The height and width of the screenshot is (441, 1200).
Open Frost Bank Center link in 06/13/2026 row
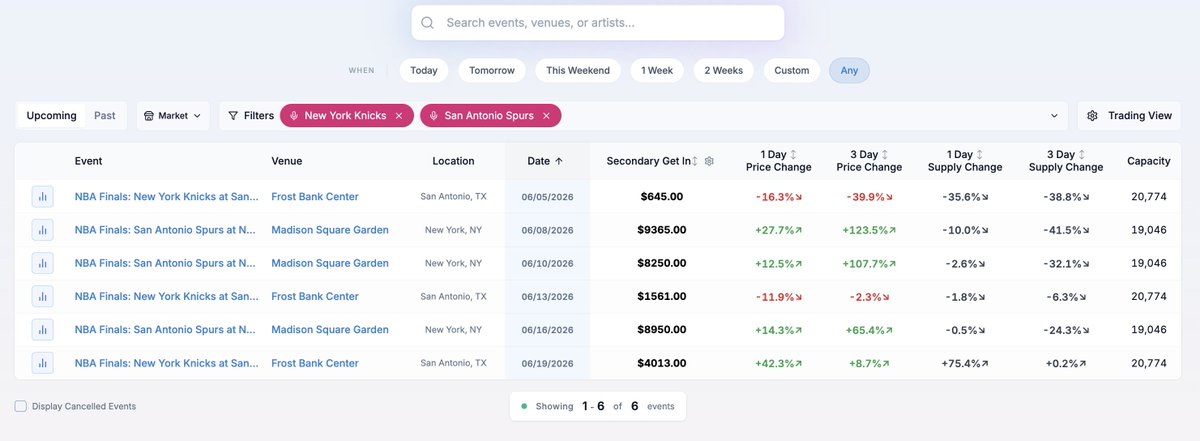315,297
